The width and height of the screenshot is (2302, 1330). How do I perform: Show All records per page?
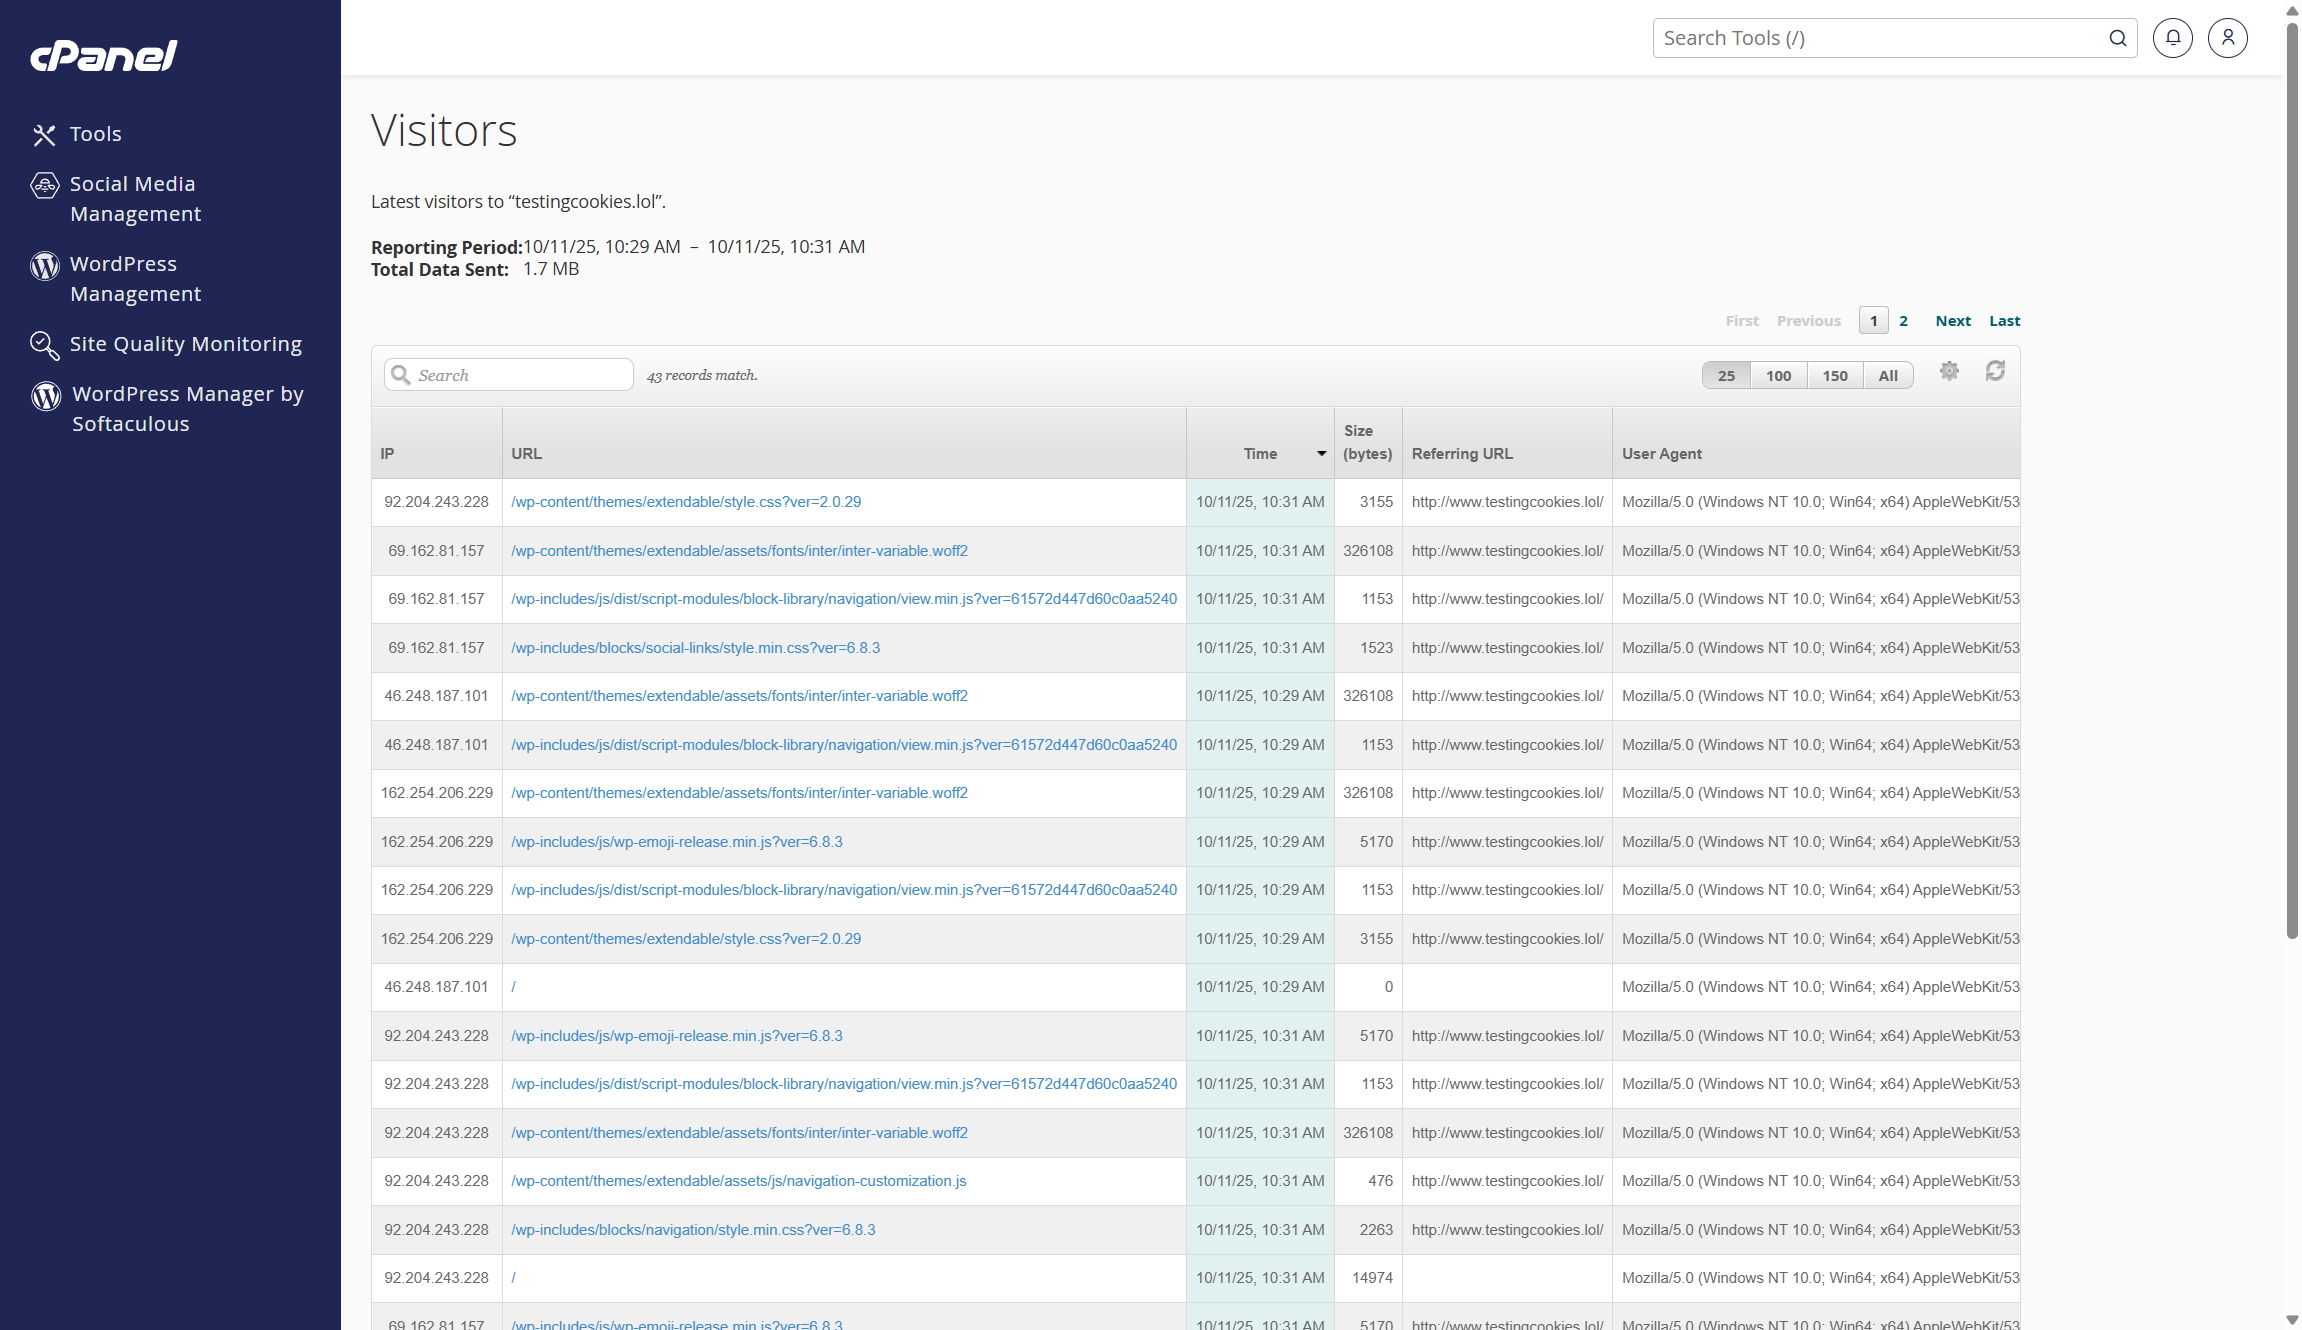coord(1887,376)
